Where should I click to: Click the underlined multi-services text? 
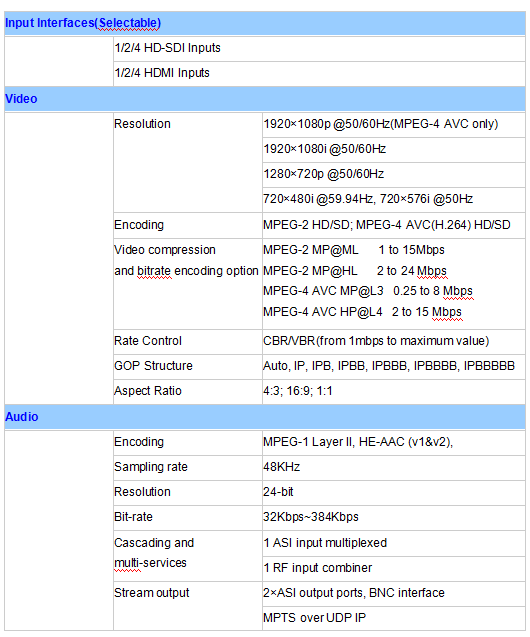pos(150,563)
